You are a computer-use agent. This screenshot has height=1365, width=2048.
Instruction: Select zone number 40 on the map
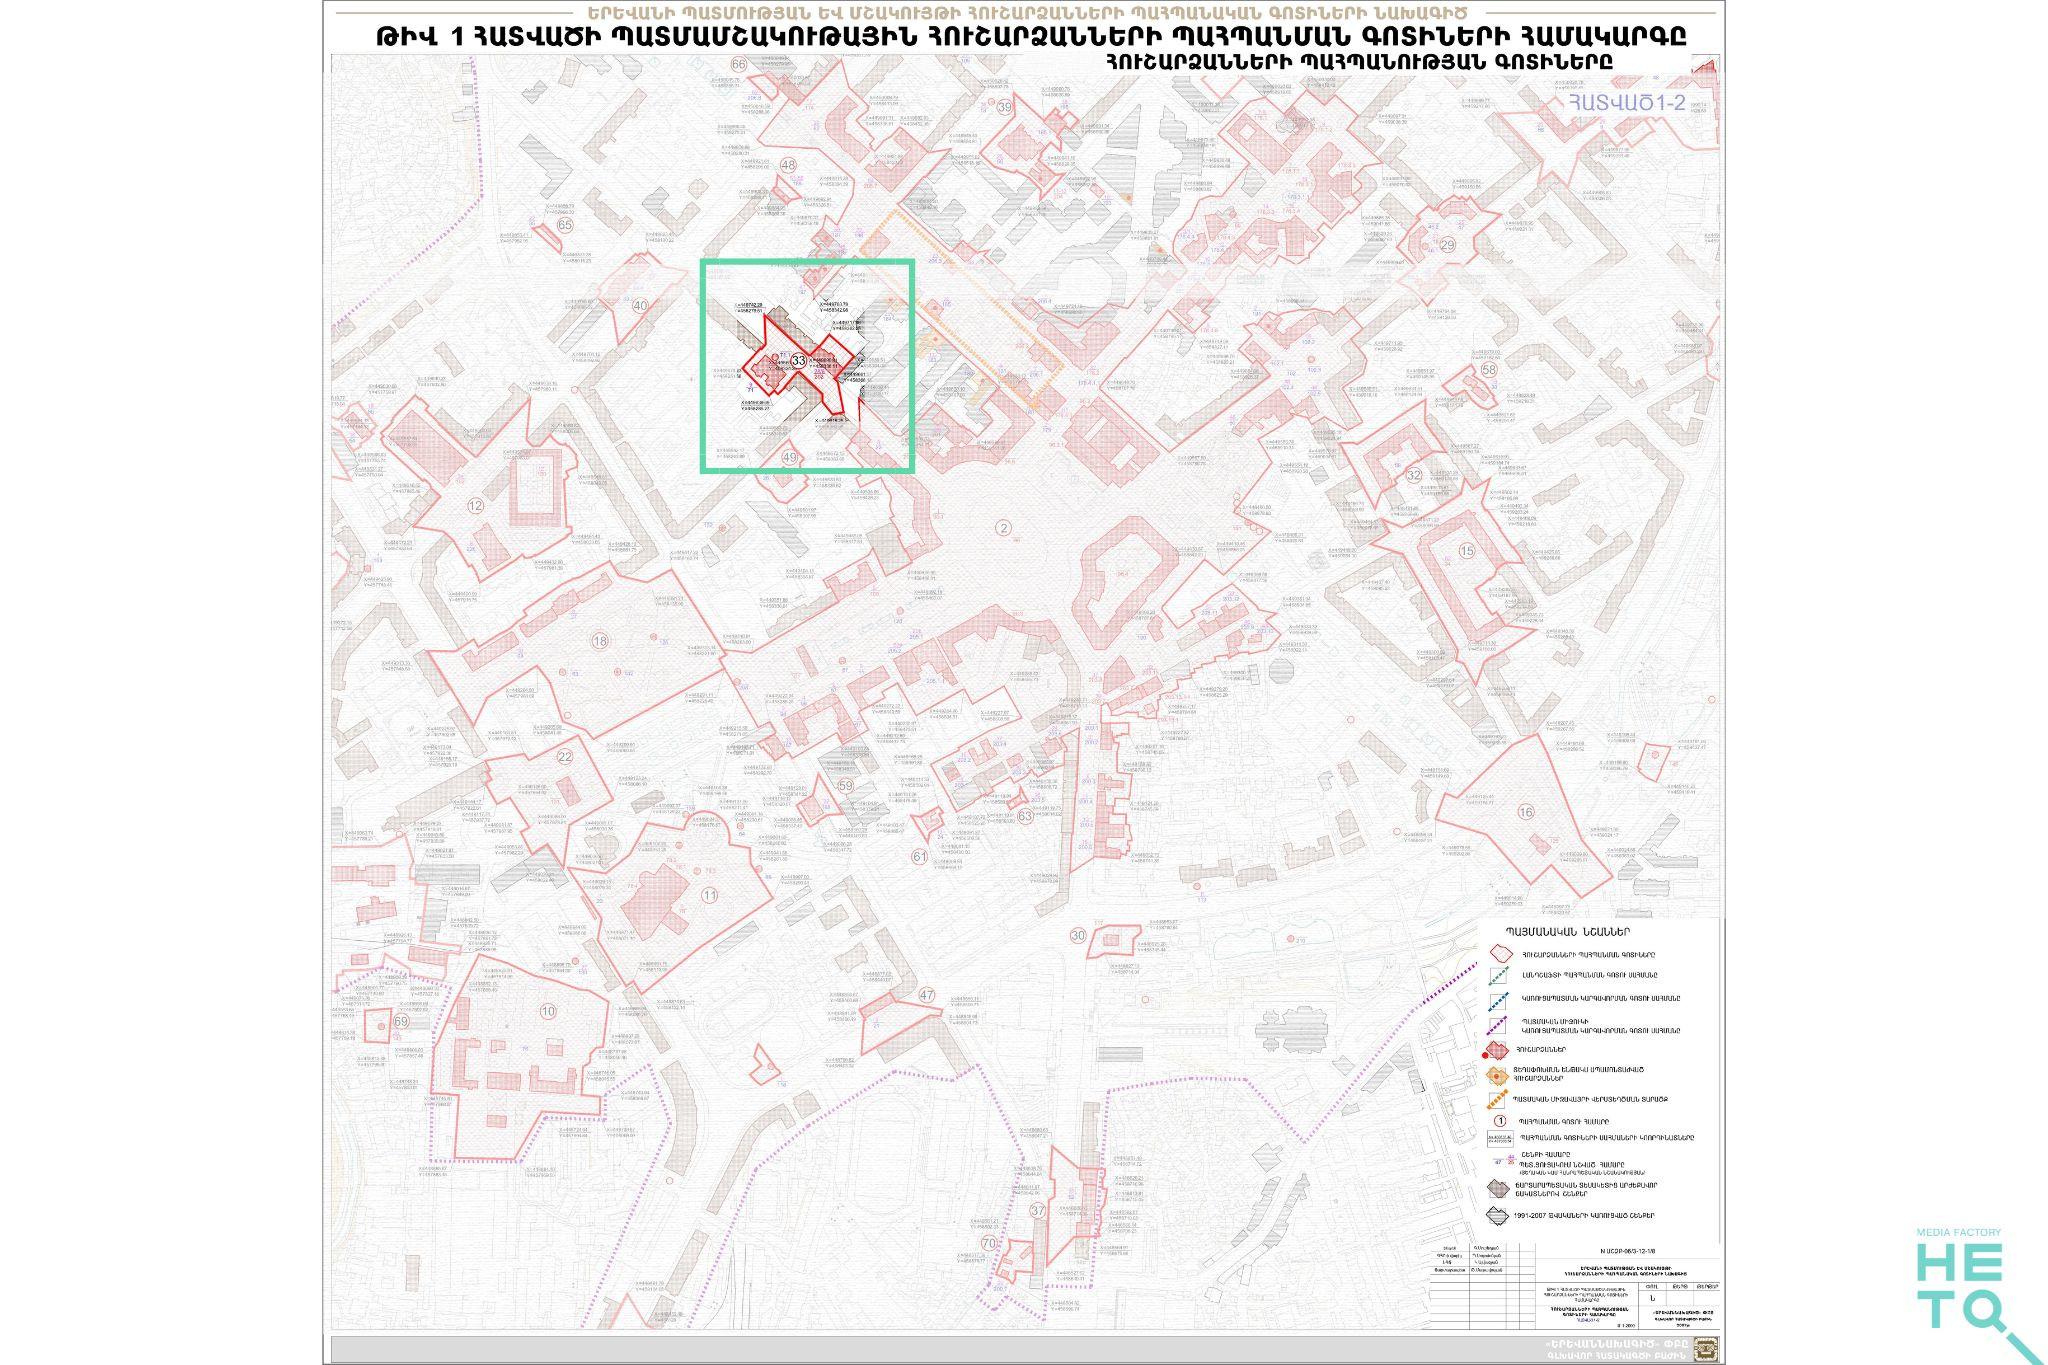tap(640, 306)
